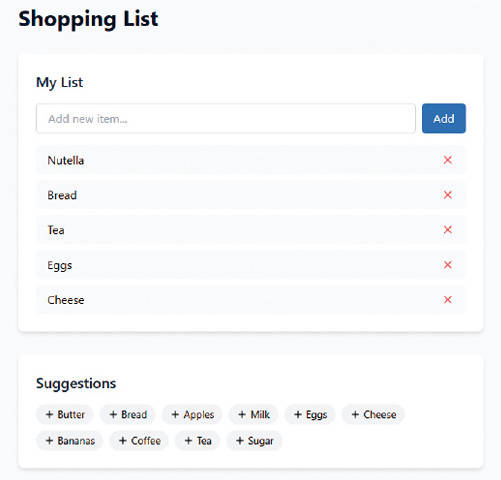501x480 pixels.
Task: Select the Cheese list row text
Action: 66,300
